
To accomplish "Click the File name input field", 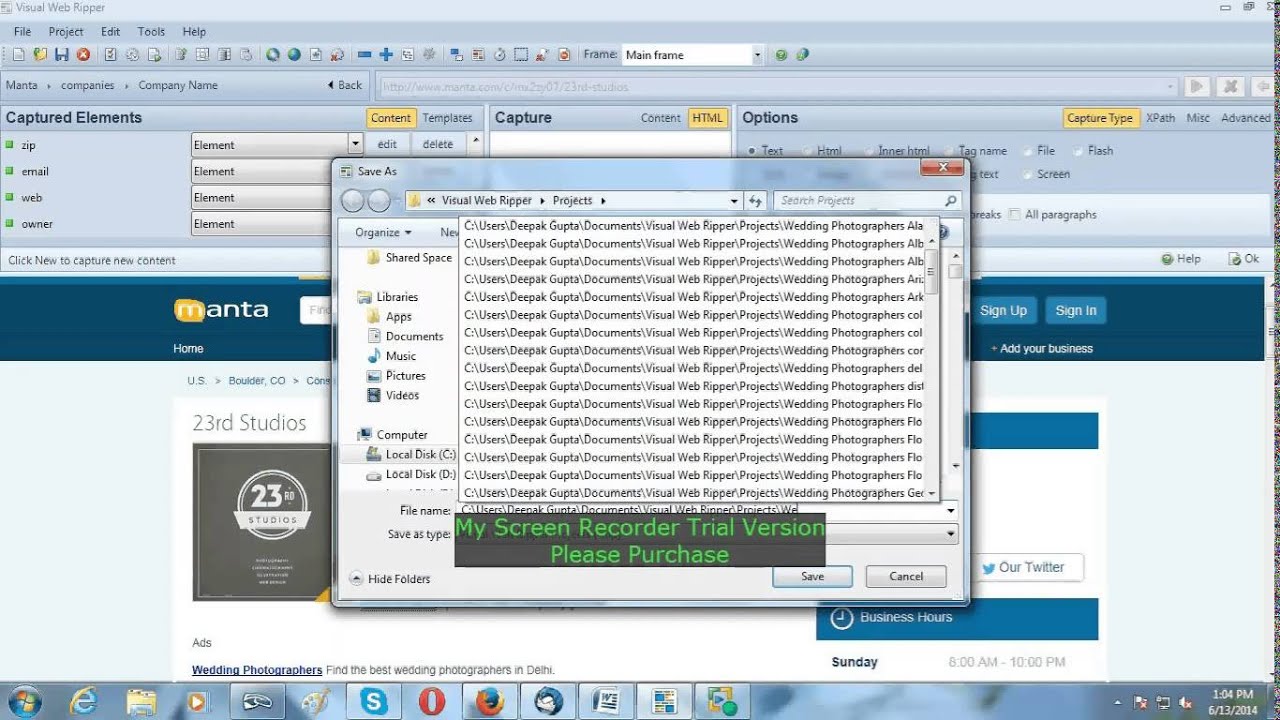I will [700, 510].
